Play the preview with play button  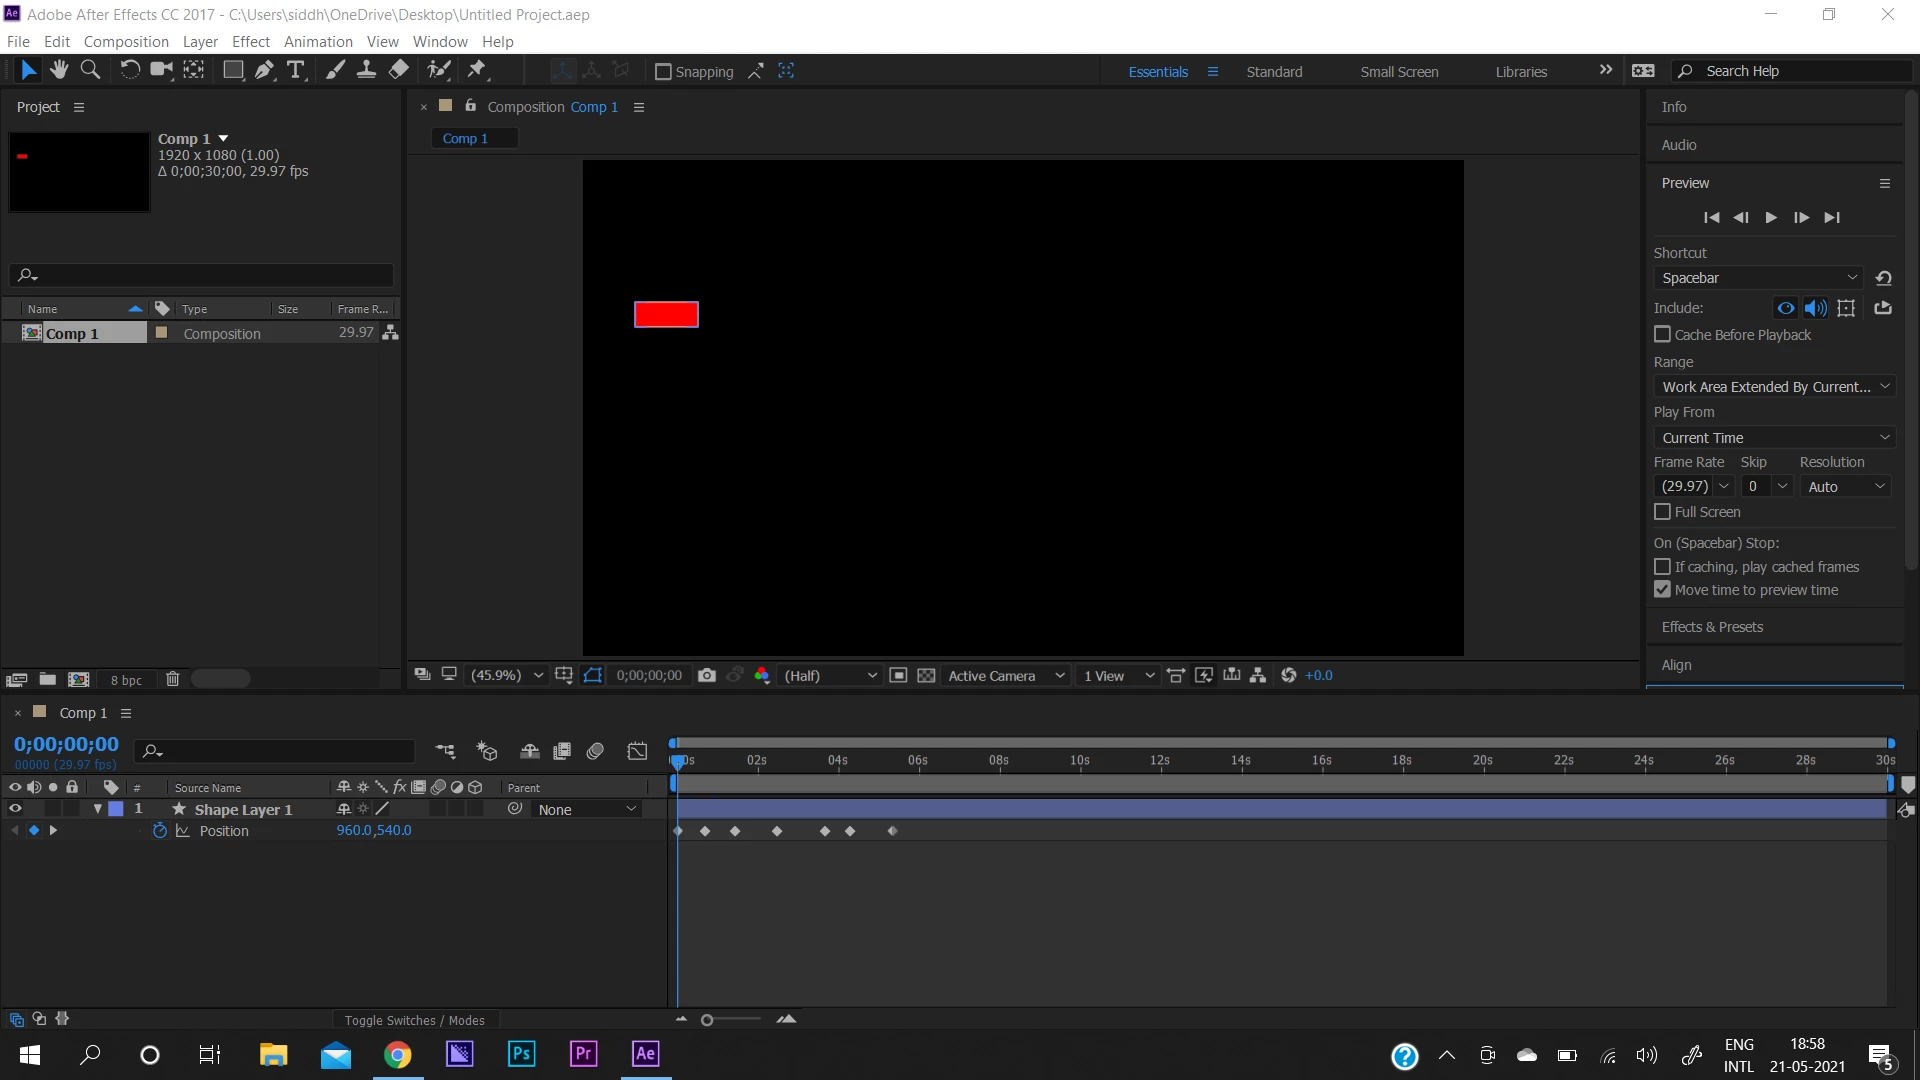(x=1771, y=218)
